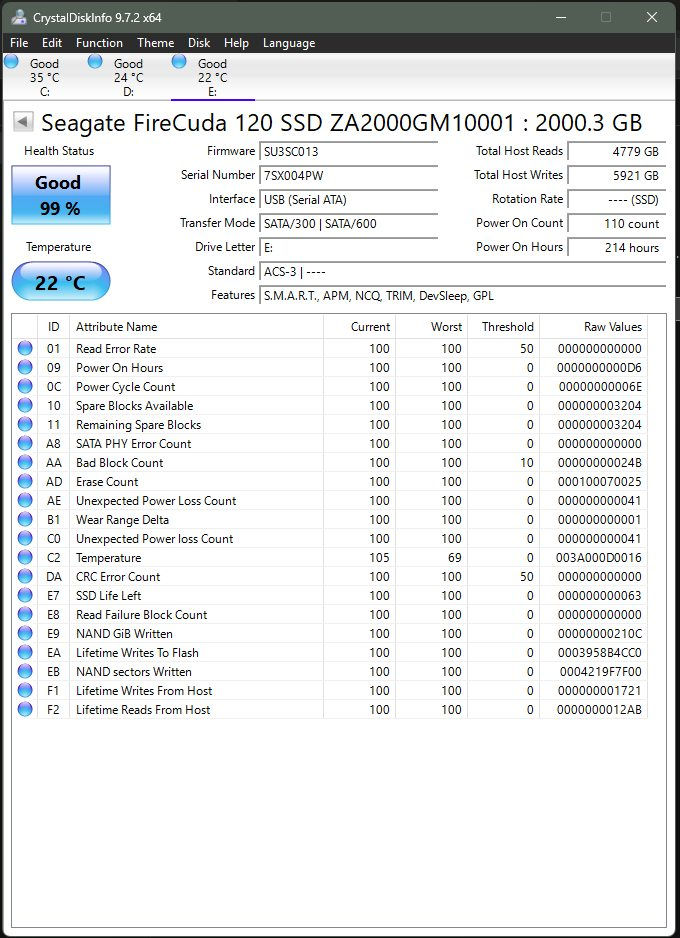Open the Disk menu
Screen dimensions: 680x938
point(199,43)
